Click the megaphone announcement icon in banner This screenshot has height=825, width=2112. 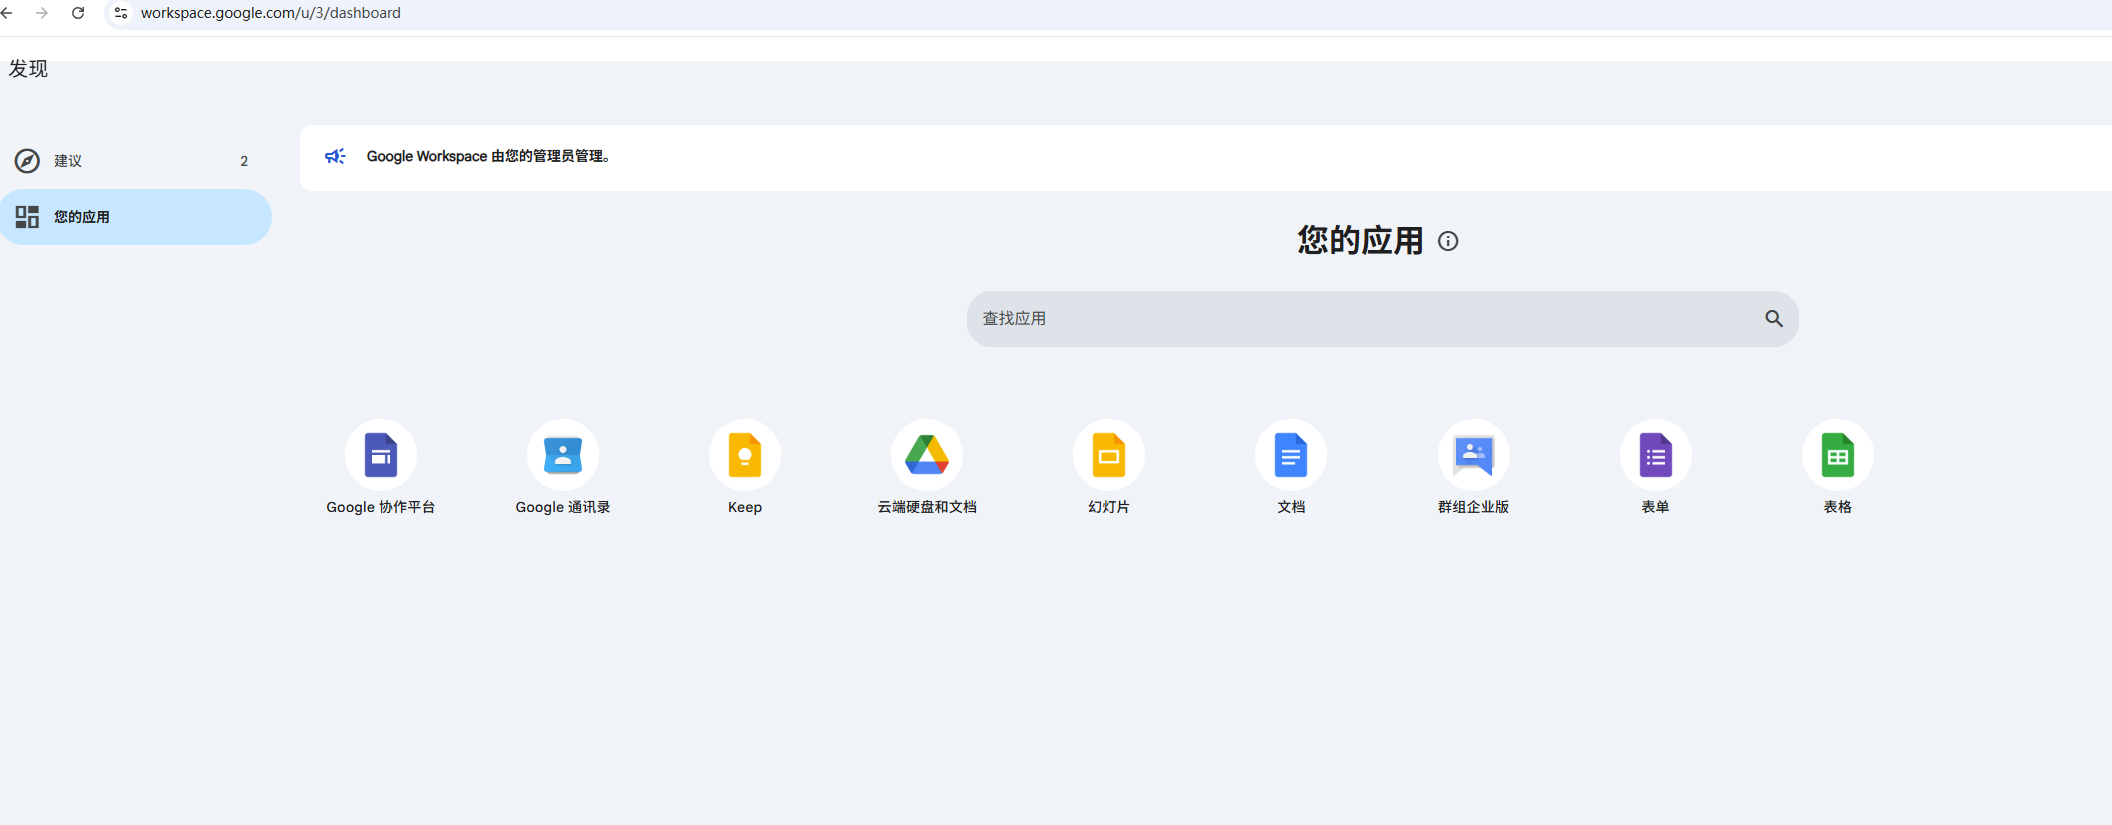[x=335, y=156]
